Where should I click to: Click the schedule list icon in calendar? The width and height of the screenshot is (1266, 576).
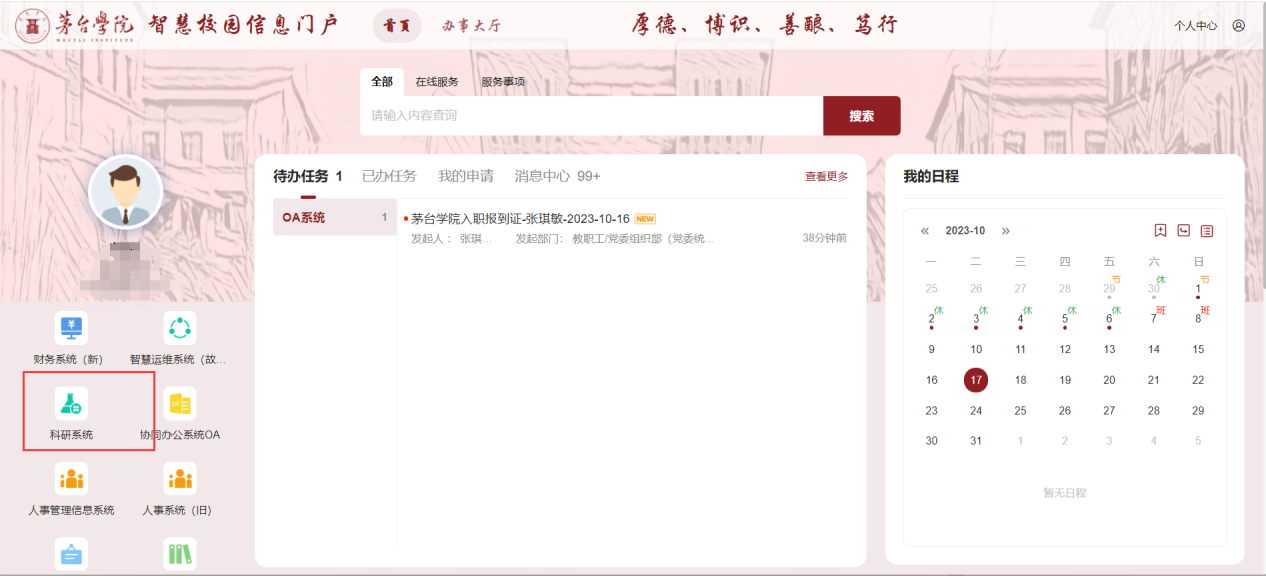[x=1207, y=230]
